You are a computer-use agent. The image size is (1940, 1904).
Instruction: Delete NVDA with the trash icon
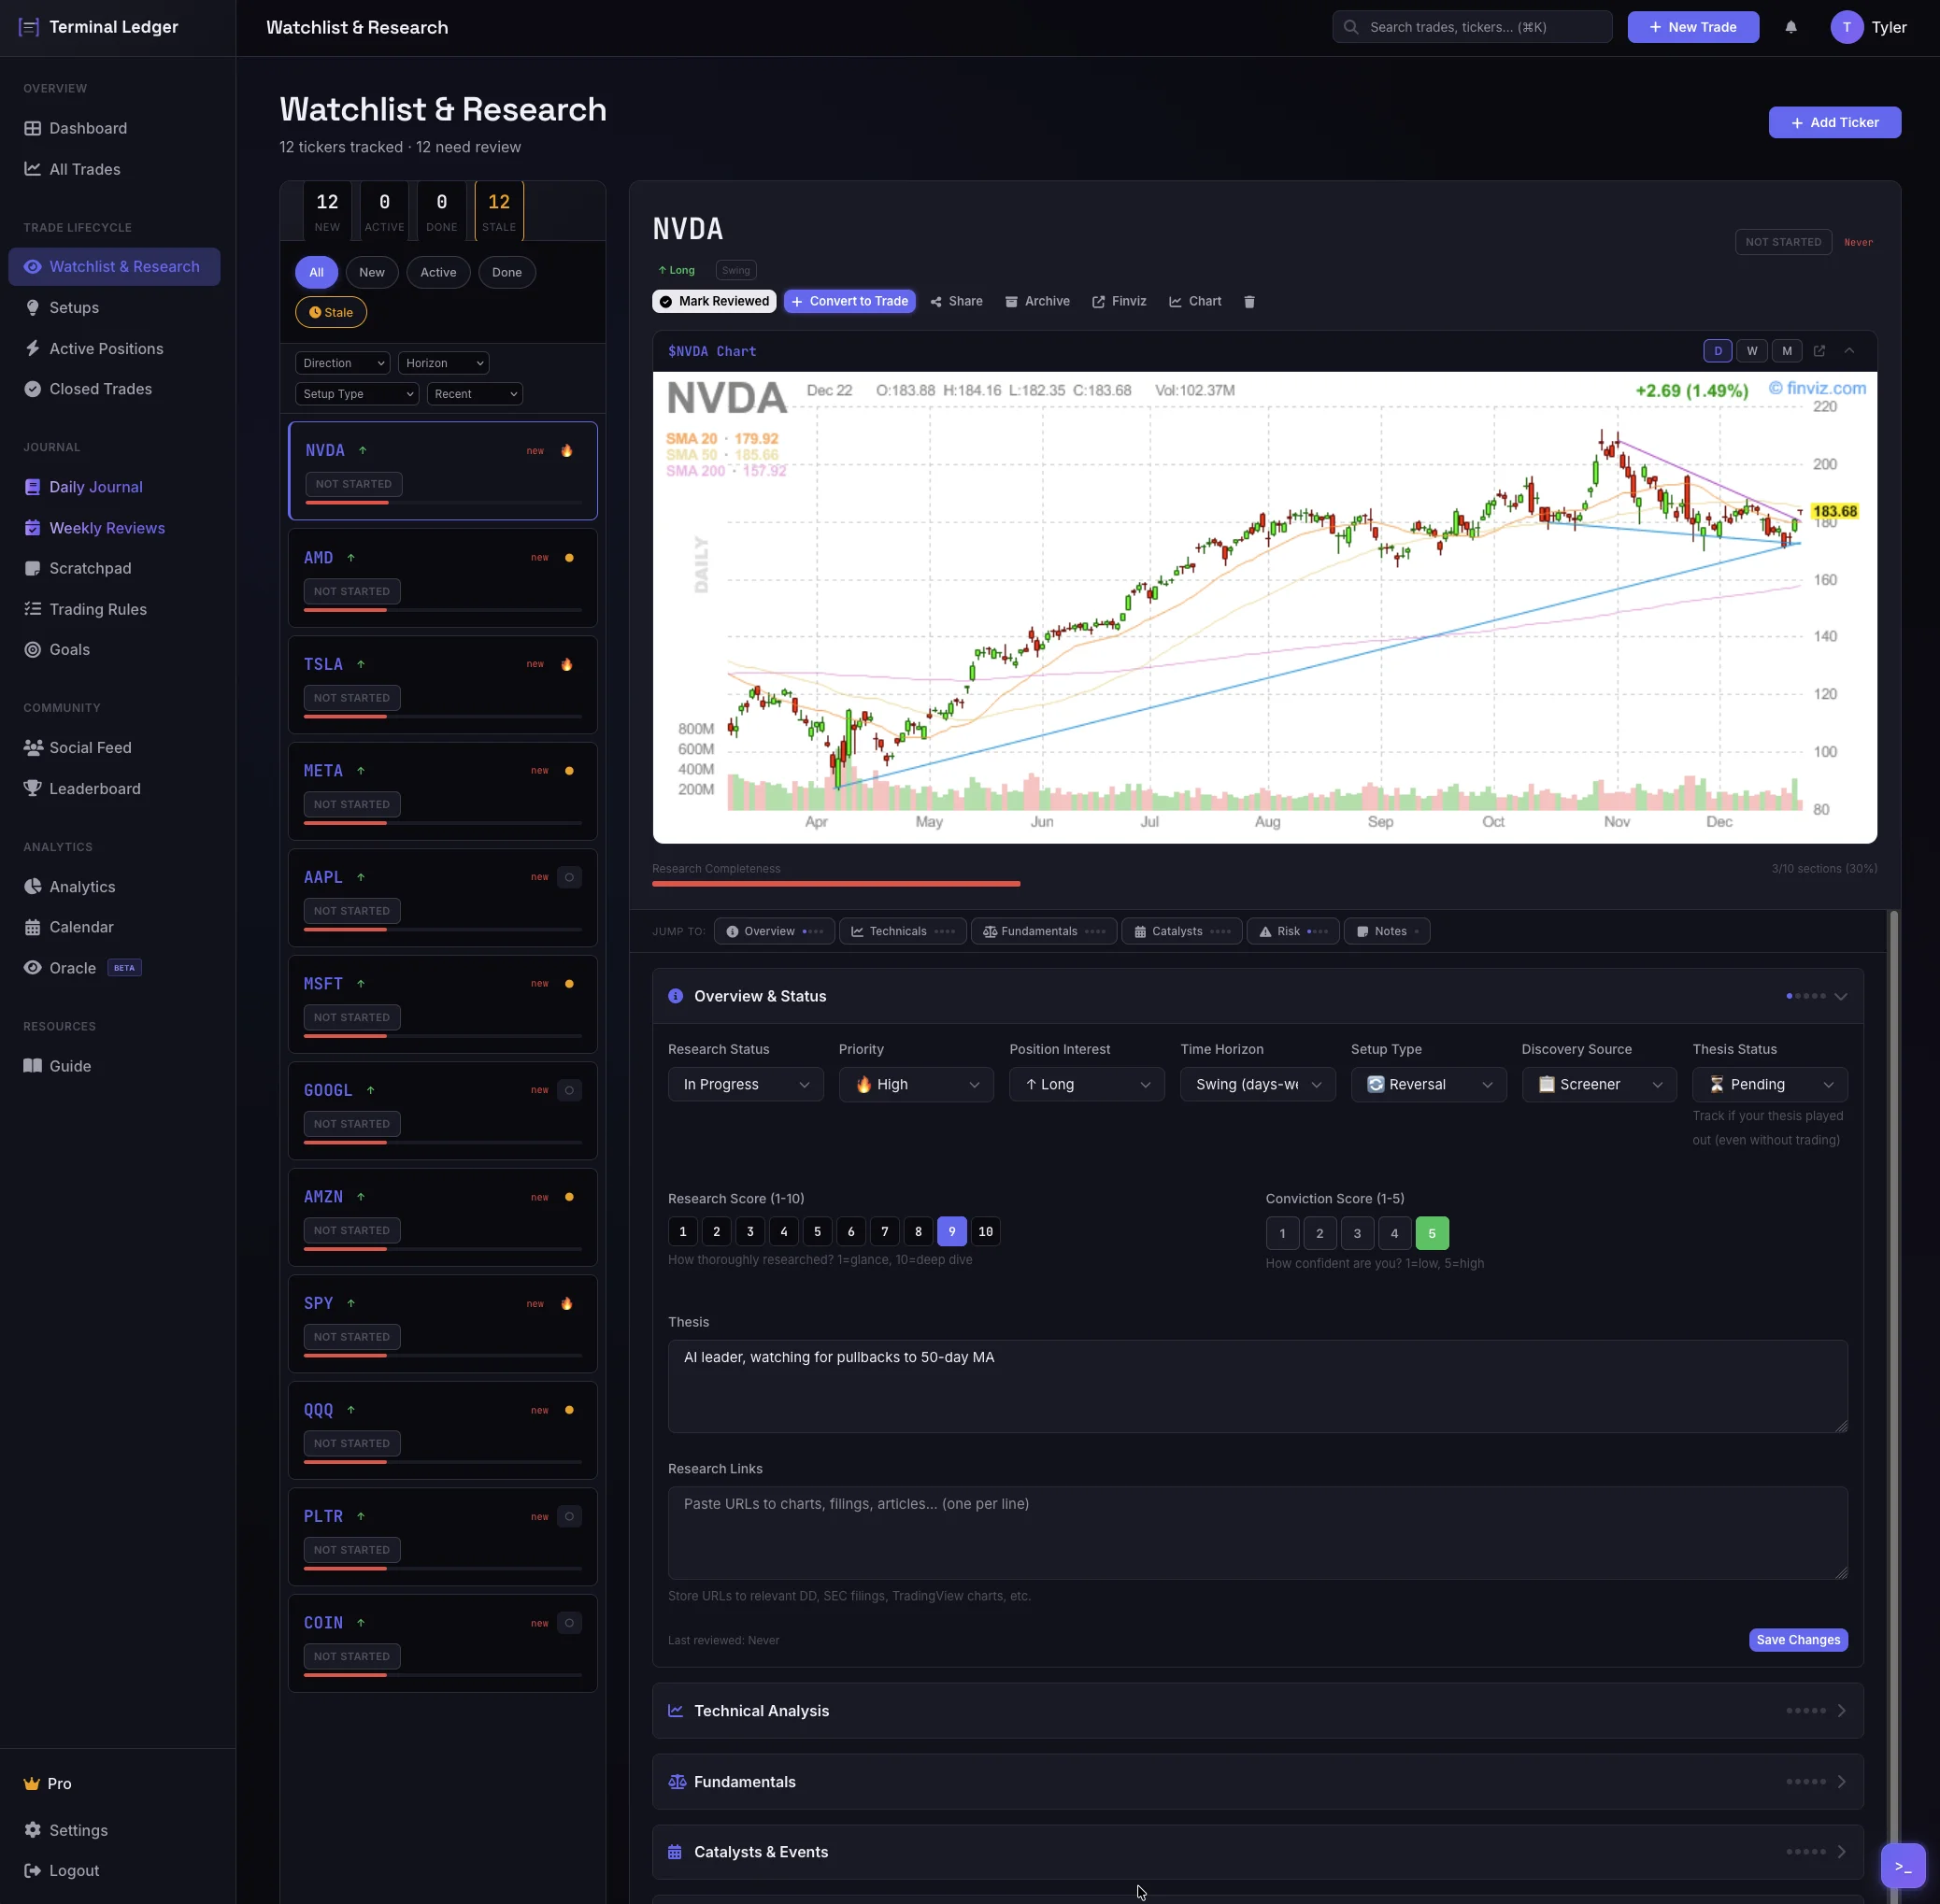(1249, 301)
